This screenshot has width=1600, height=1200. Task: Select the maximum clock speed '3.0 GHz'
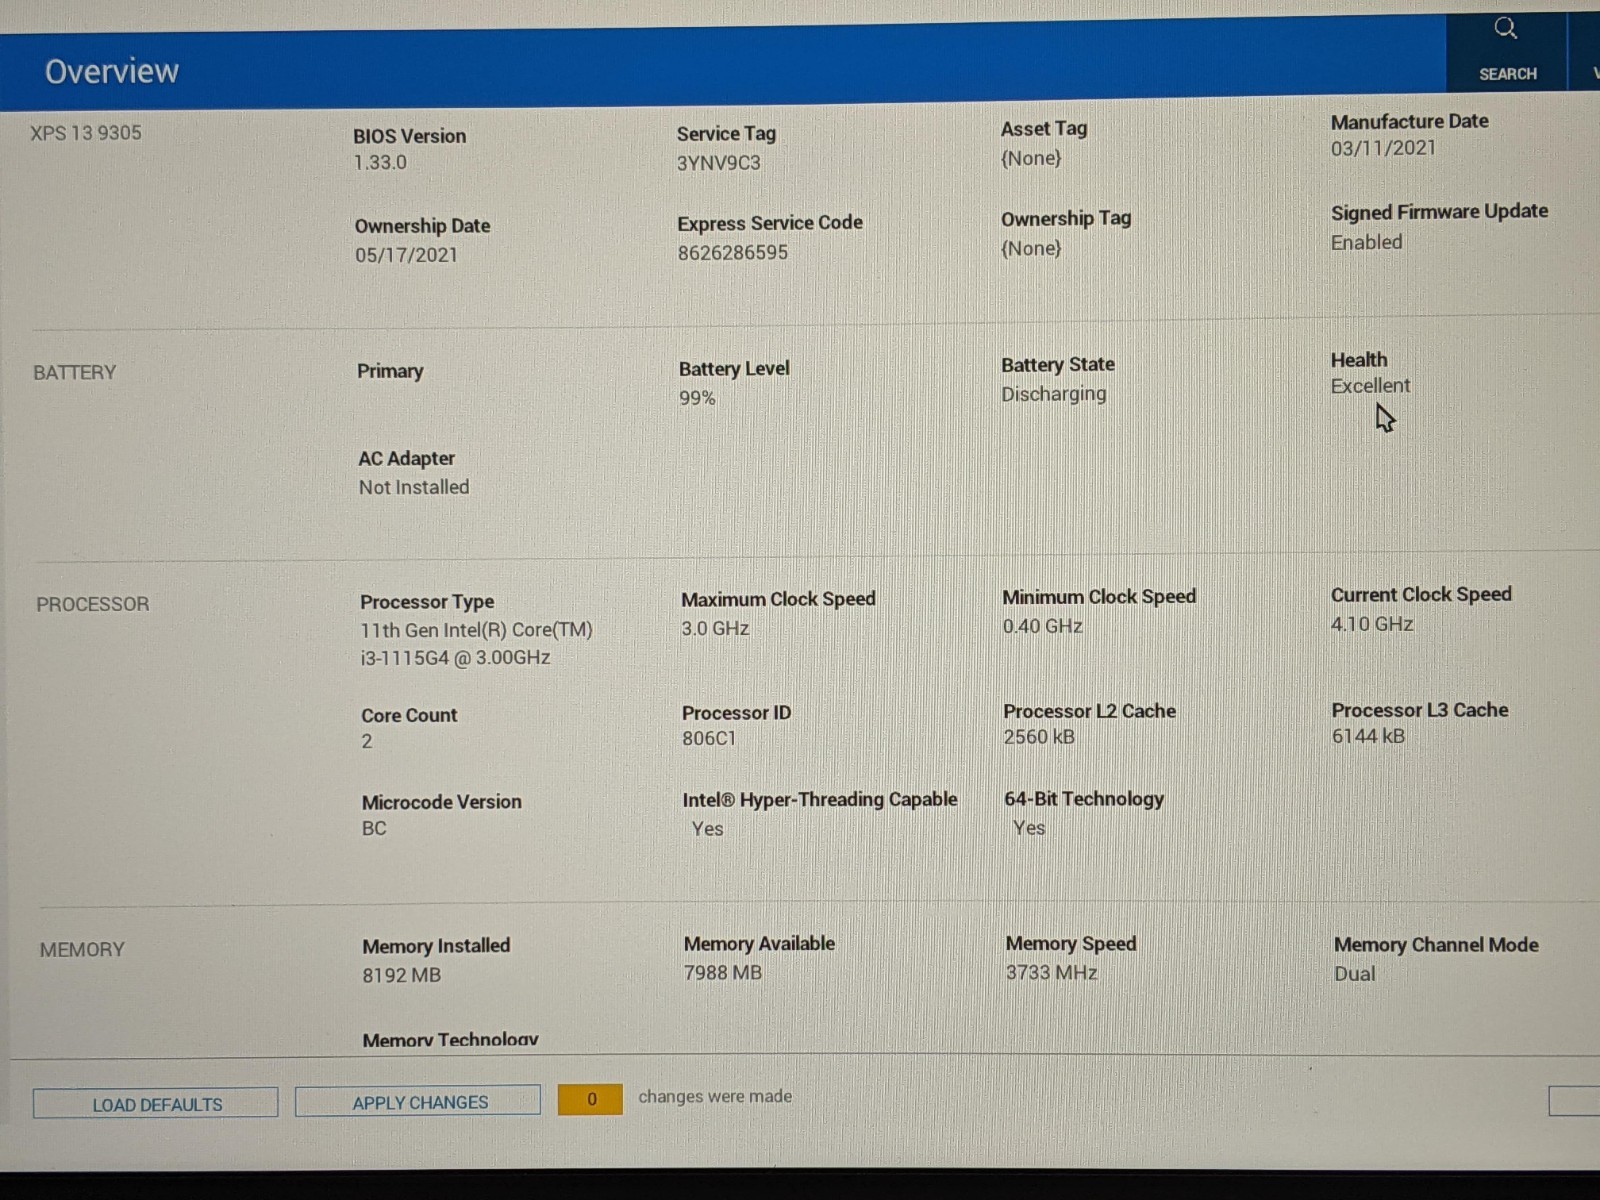pyautogui.click(x=715, y=629)
